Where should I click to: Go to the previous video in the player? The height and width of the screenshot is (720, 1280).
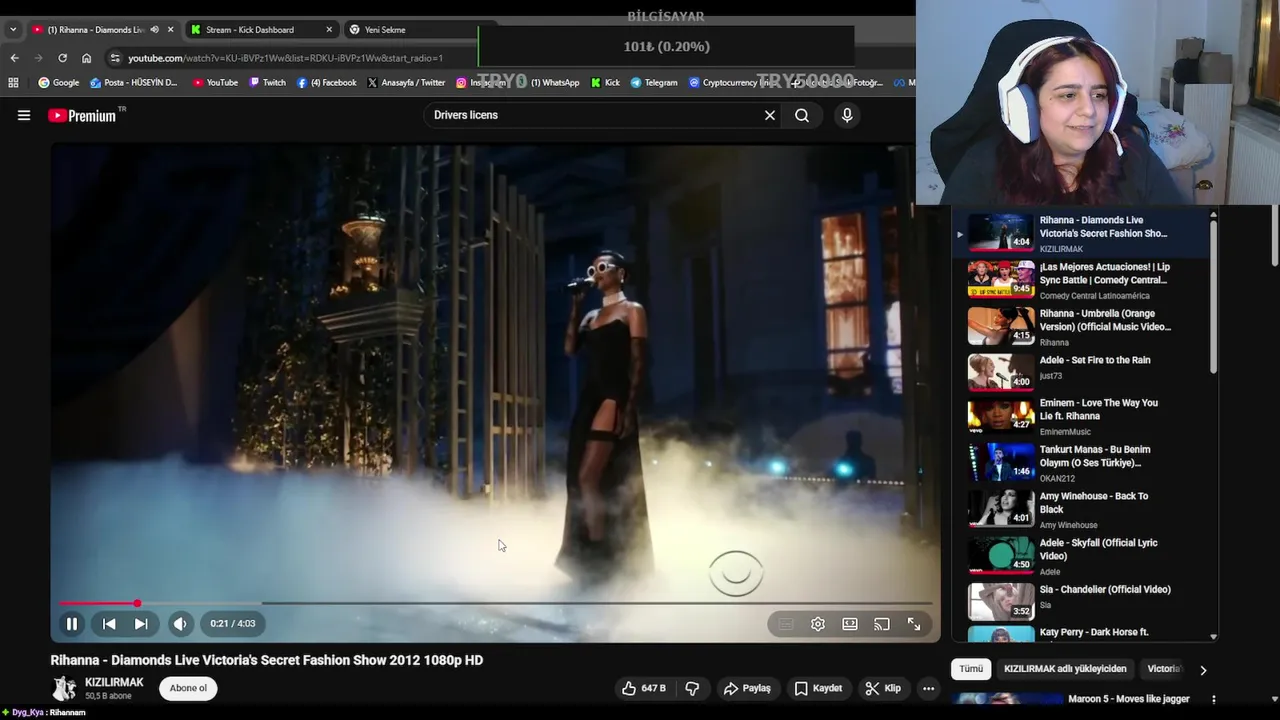[109, 624]
